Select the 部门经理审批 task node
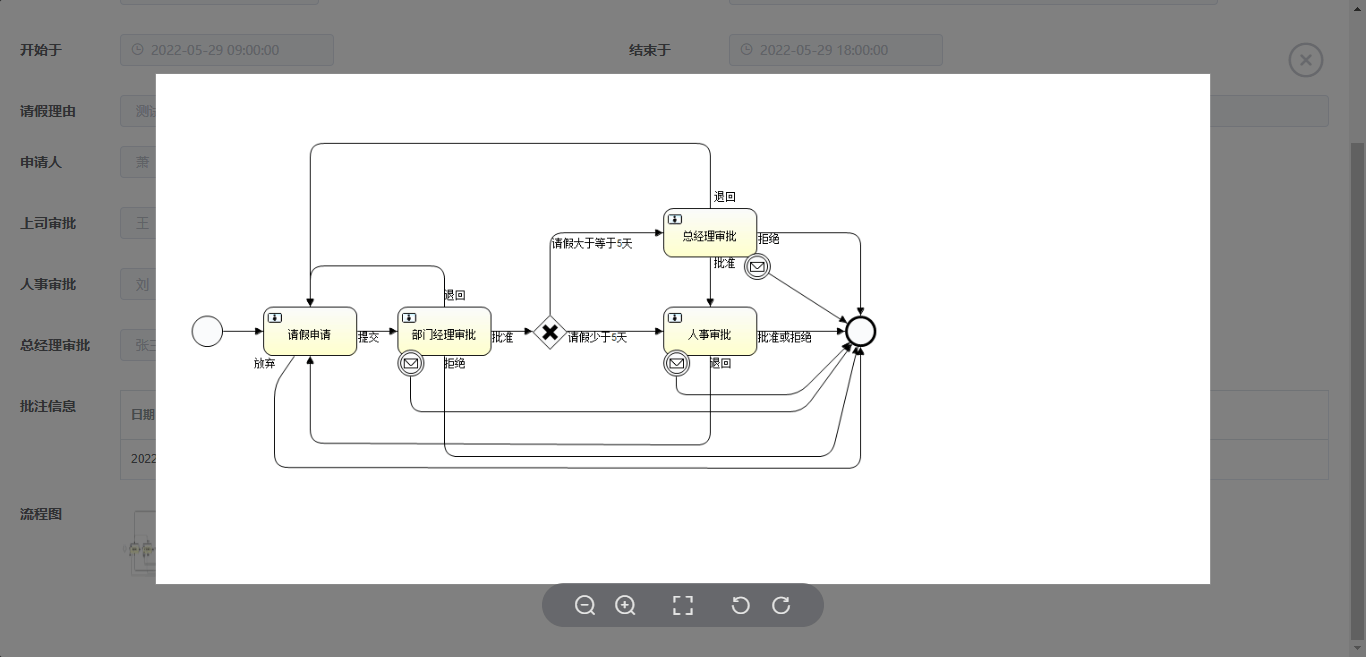The height and width of the screenshot is (657, 1366). coord(444,331)
